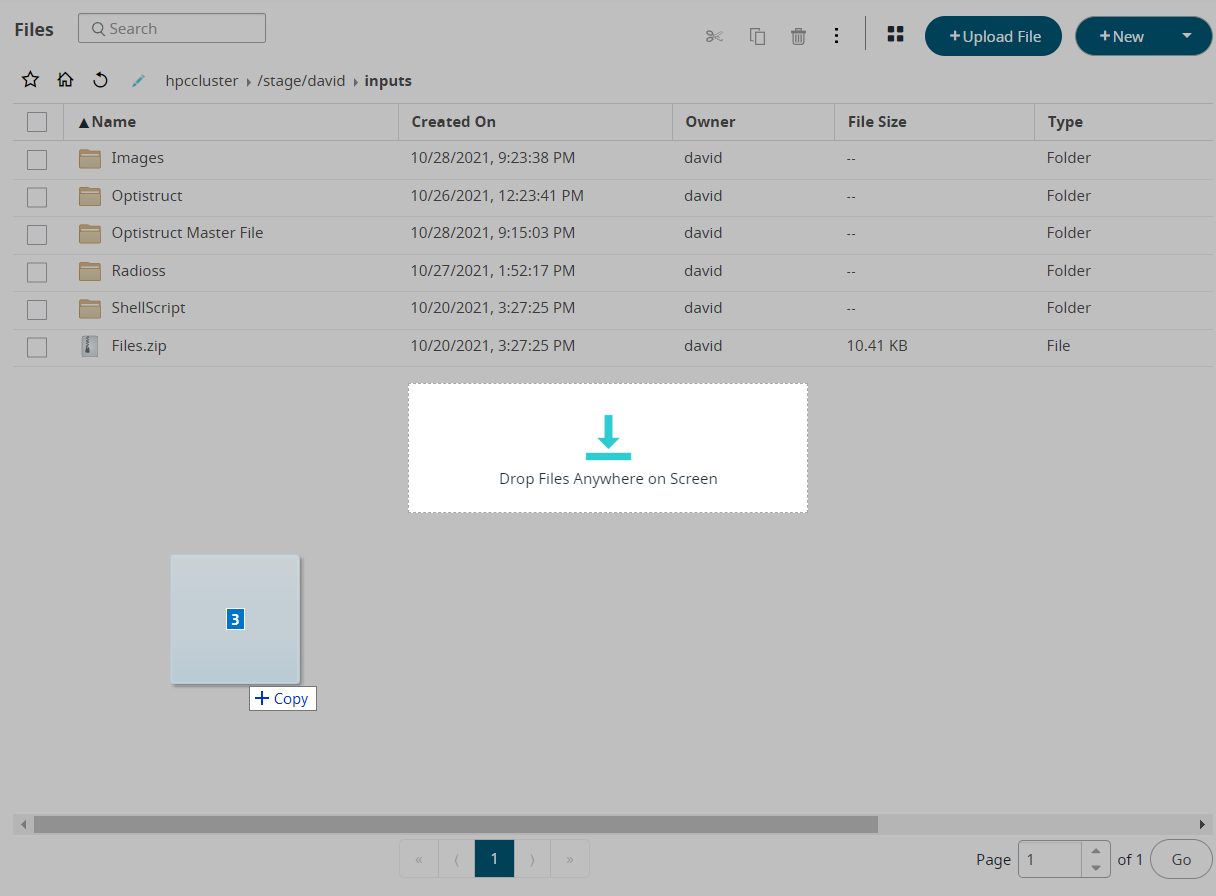Click inputs in the breadcrumb
The width and height of the screenshot is (1216, 896).
tap(388, 81)
